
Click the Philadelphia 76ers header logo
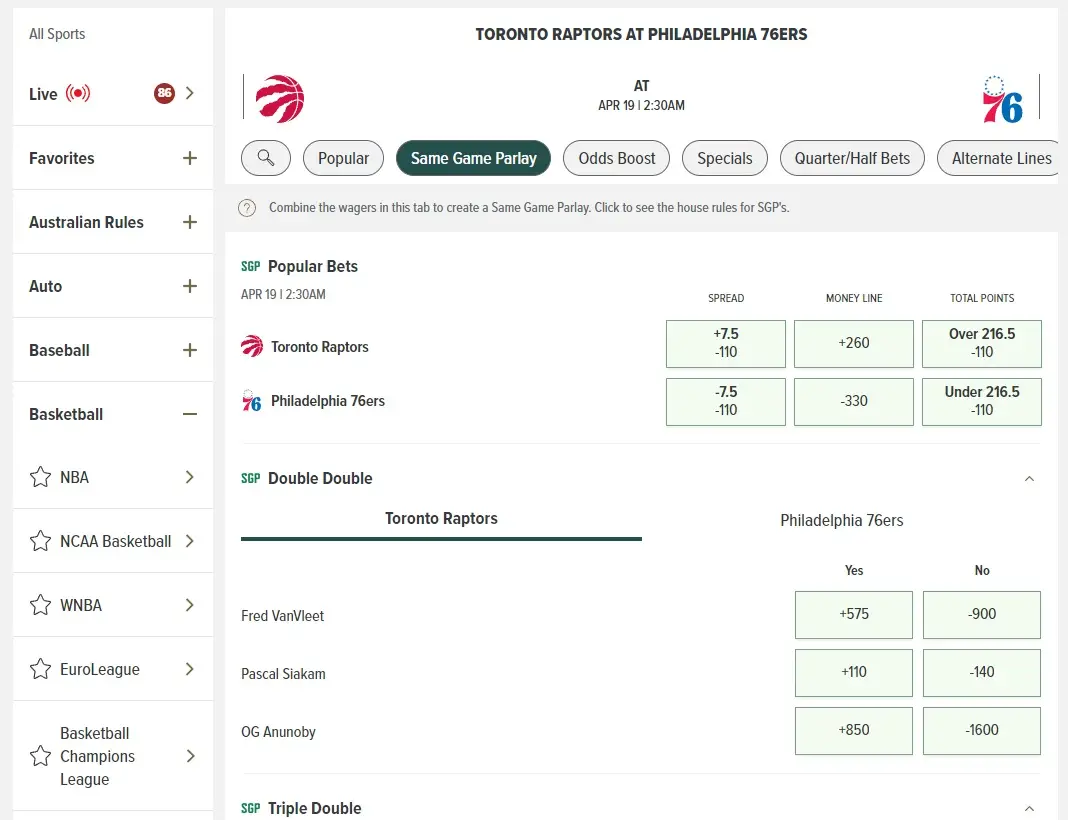tap(1002, 99)
